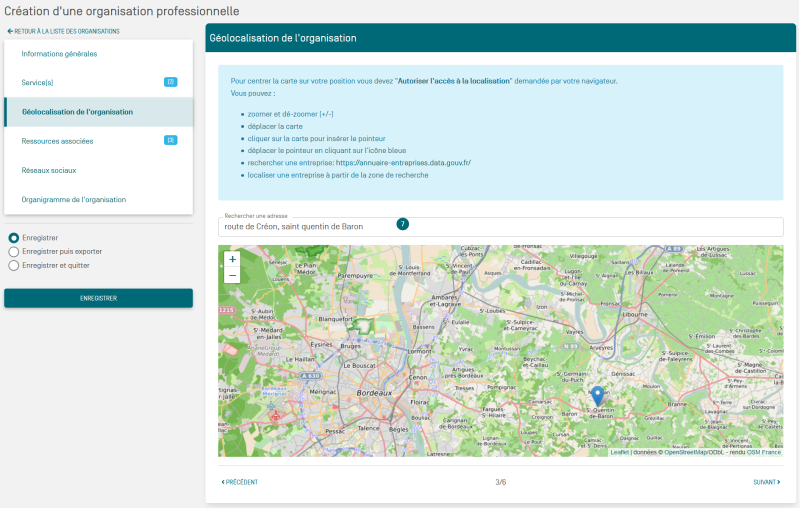Viewport: 800px width, 517px height.
Task: Open Géolocalisation de l'organisation section
Action: click(x=98, y=112)
